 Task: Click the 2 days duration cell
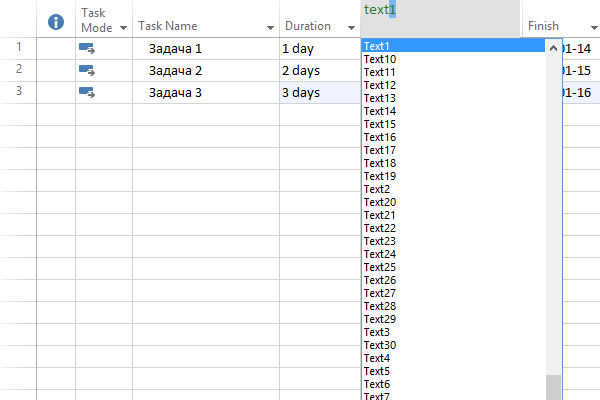coord(318,70)
